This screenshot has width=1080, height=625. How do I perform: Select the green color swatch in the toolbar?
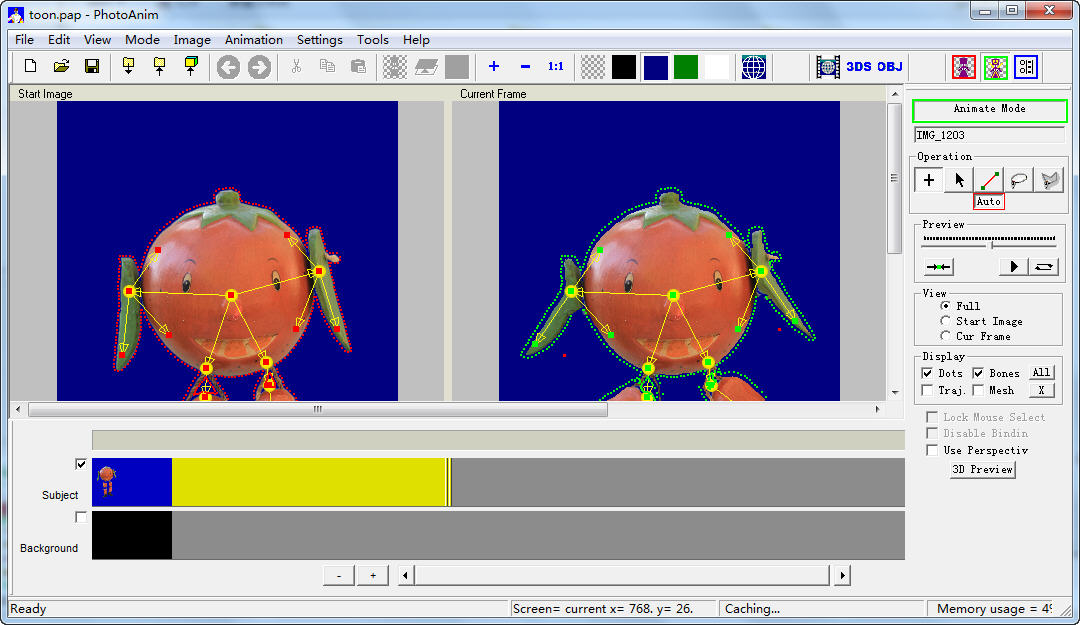tap(685, 66)
